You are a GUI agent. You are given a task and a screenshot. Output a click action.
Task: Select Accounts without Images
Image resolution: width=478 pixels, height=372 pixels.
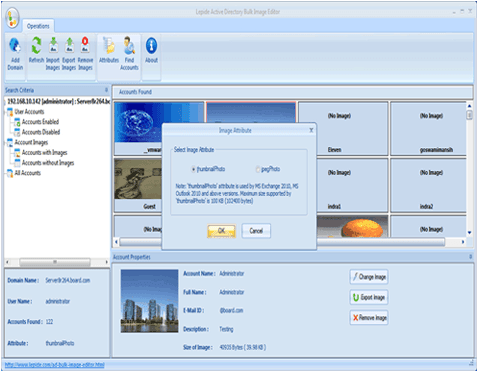(48, 163)
